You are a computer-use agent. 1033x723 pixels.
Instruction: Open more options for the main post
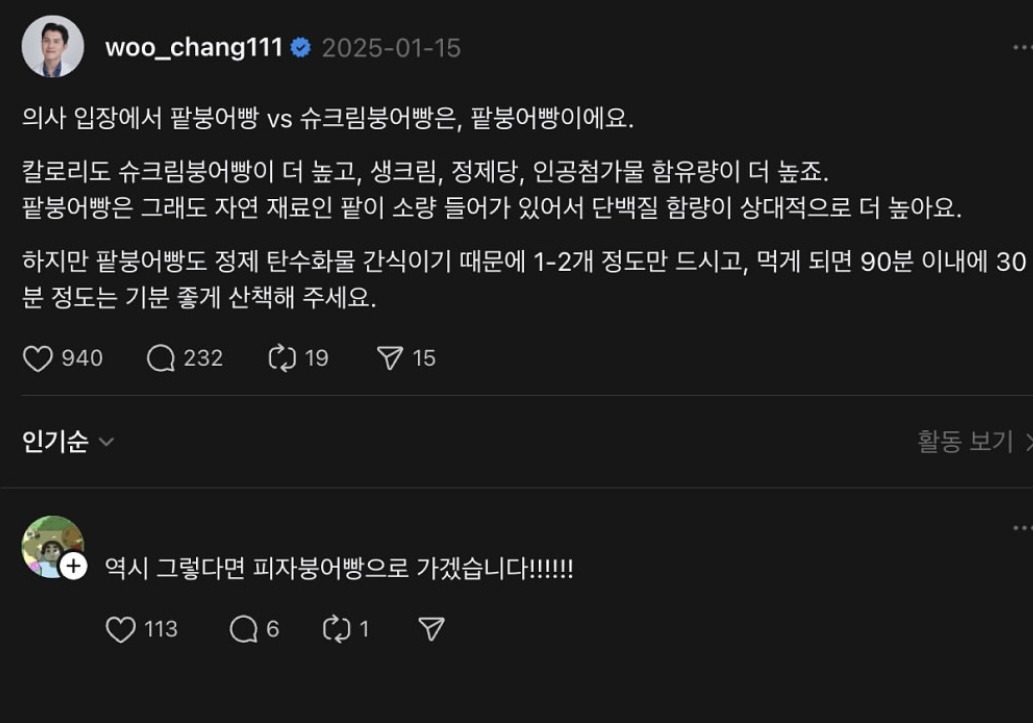click(x=1021, y=47)
